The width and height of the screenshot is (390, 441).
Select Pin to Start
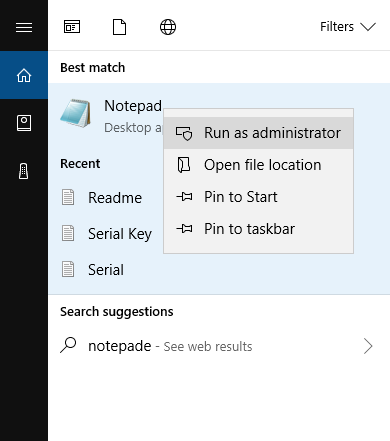click(258, 197)
